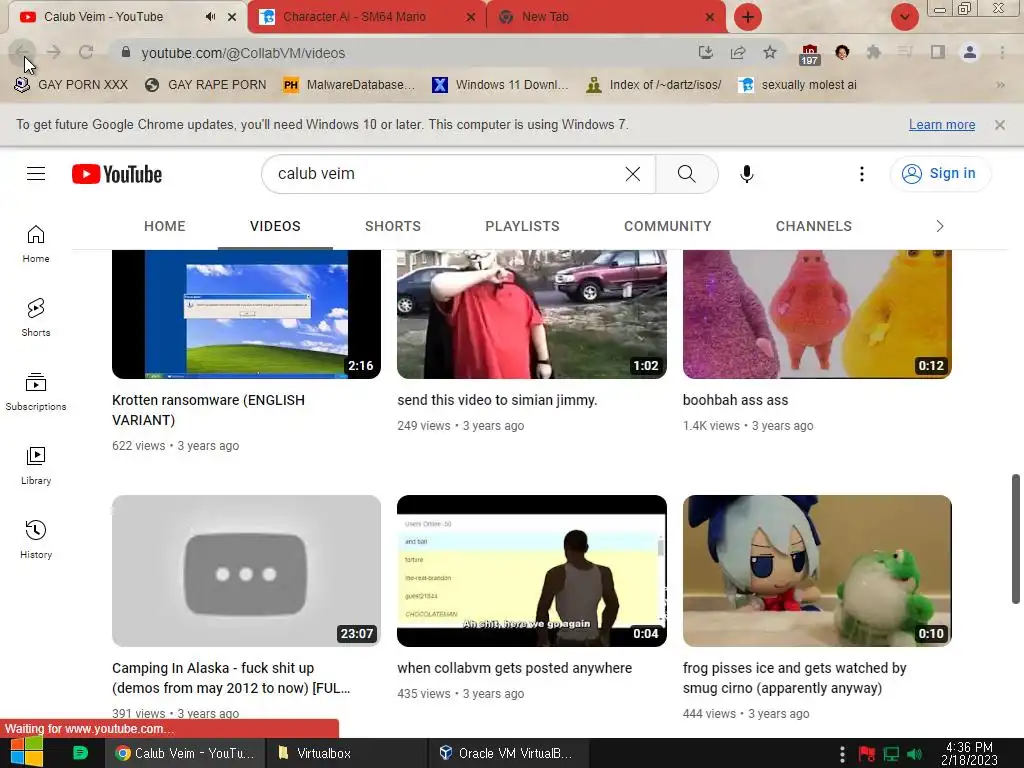Open the MalwareDatabase bookmark

tap(349, 85)
